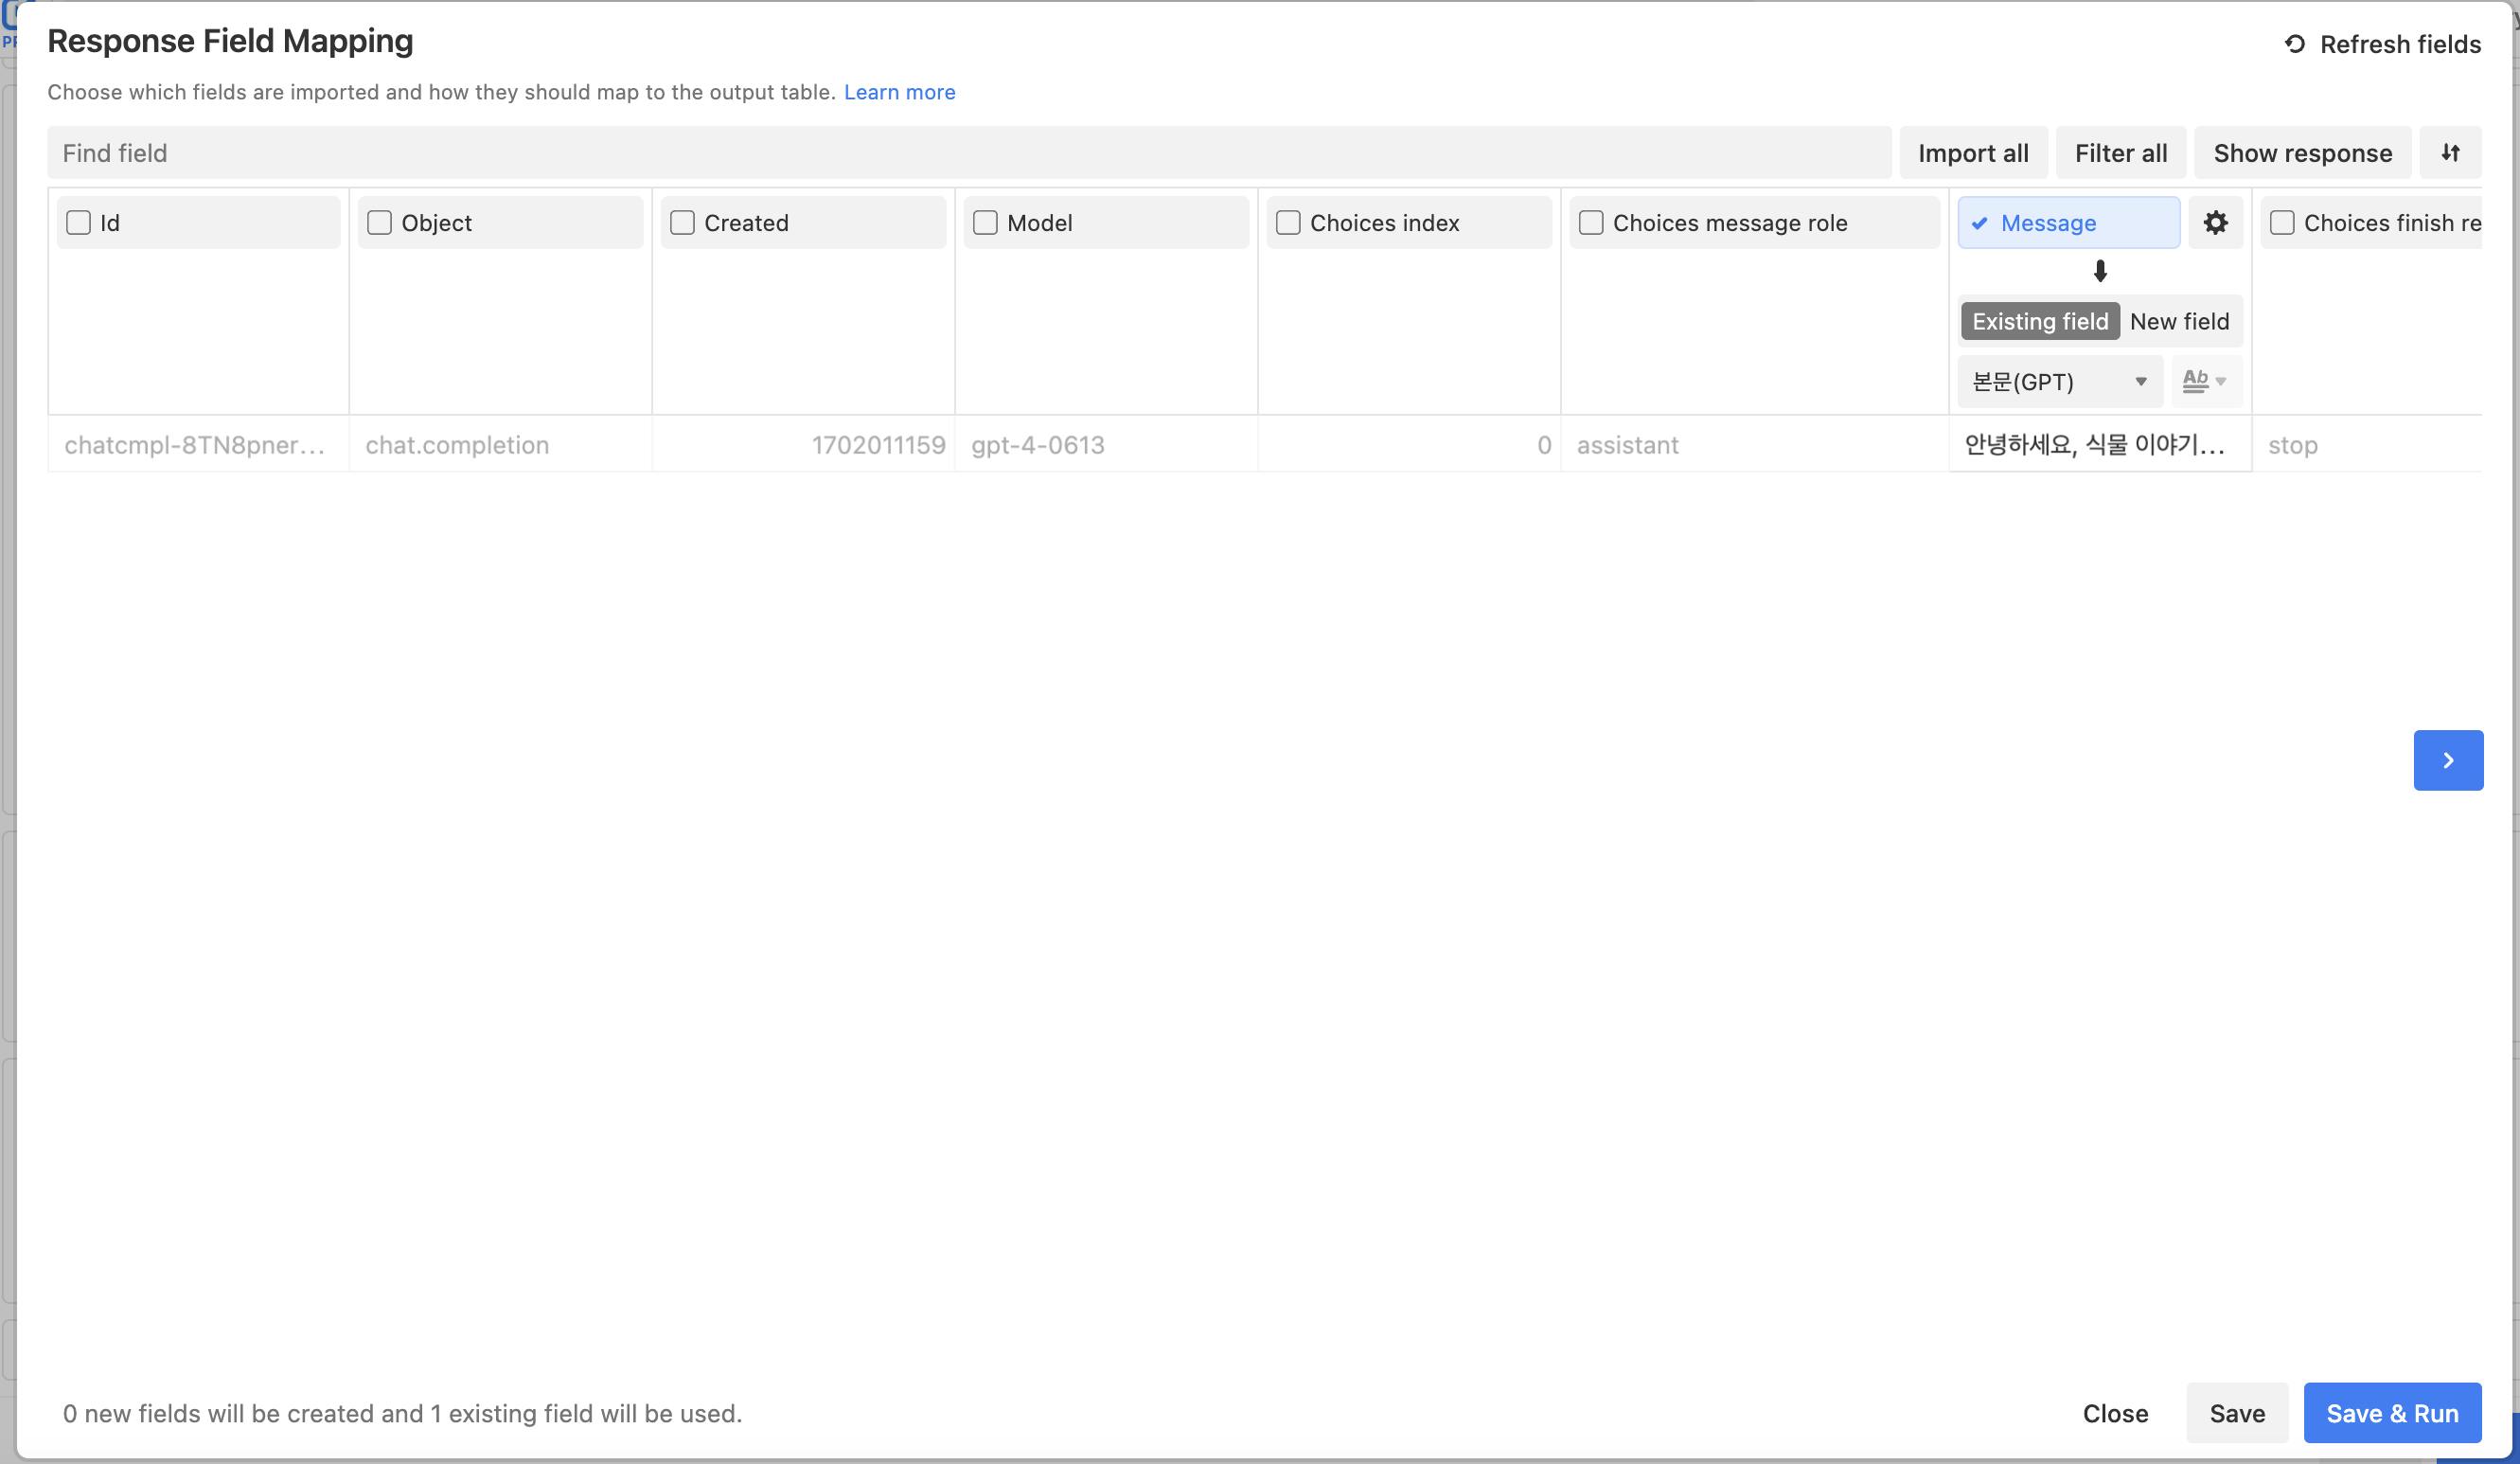Tick the Object field checkbox

(x=379, y=222)
